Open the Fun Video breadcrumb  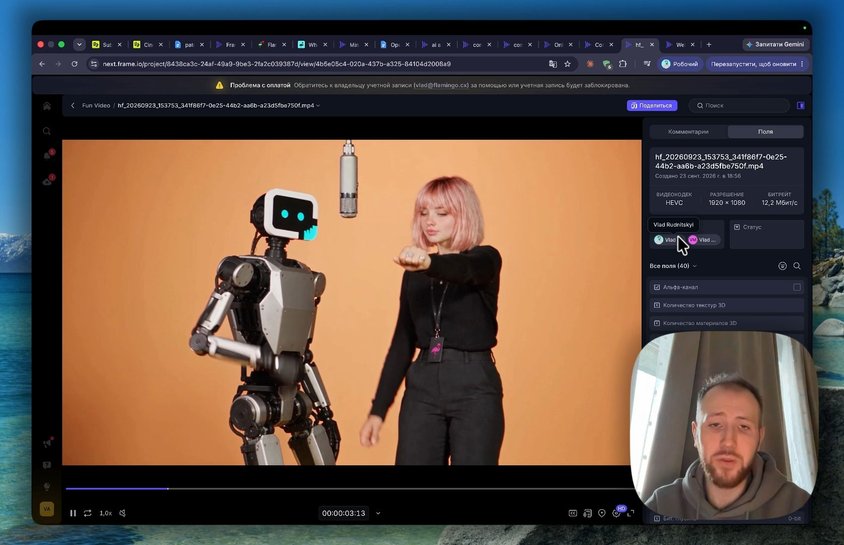(x=96, y=105)
